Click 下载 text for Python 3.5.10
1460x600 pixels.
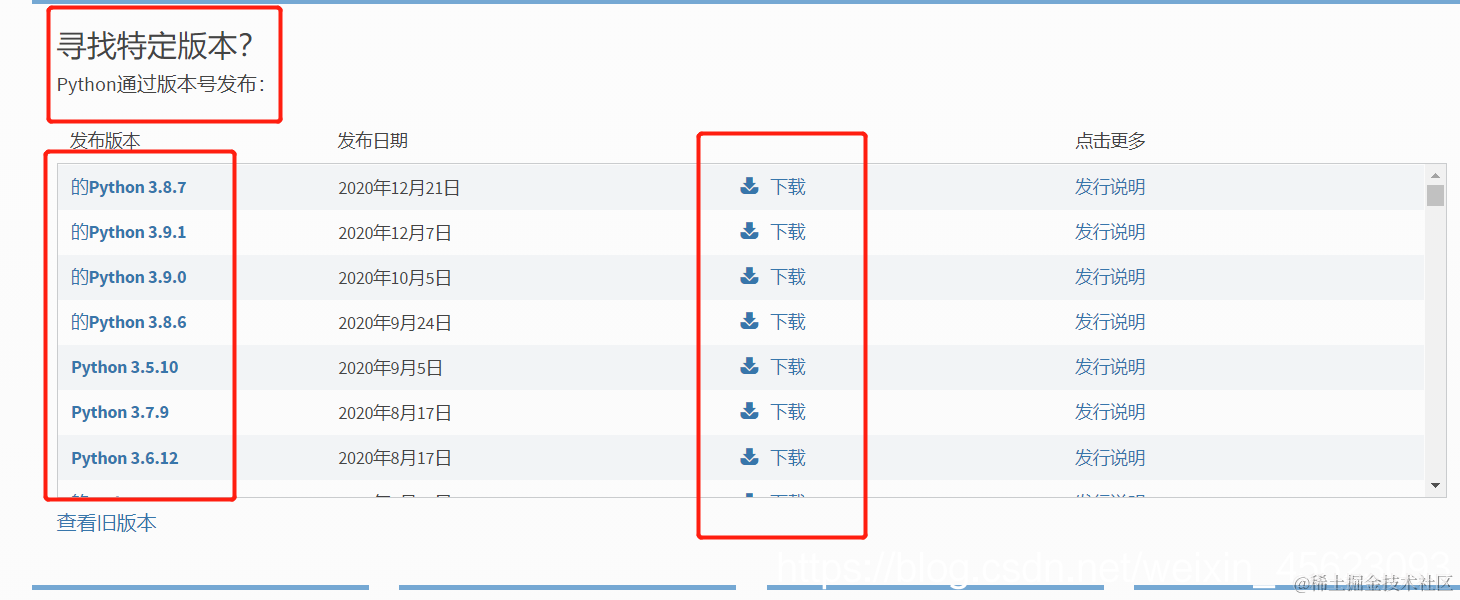(788, 367)
